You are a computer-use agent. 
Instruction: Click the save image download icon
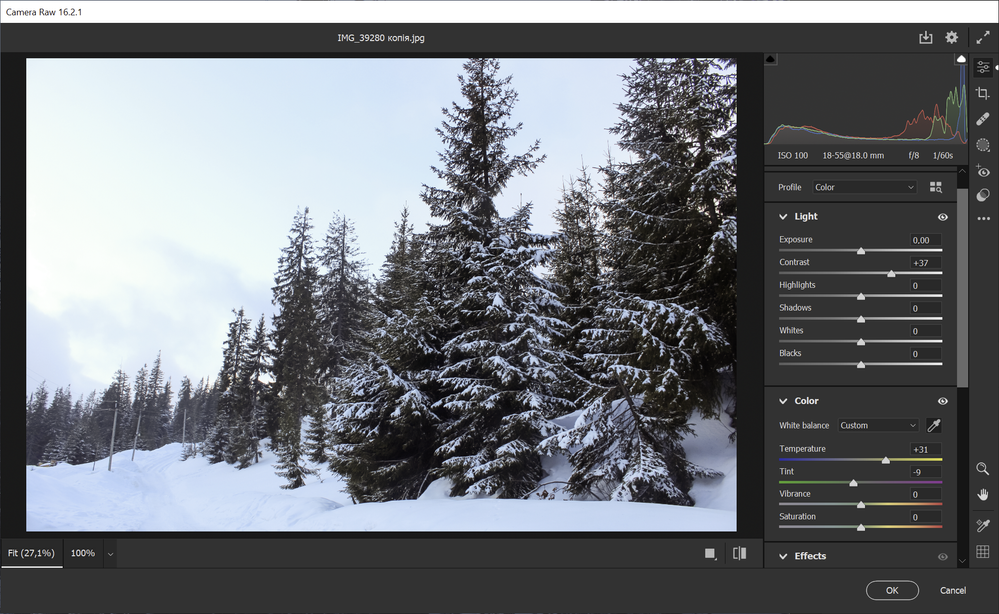coord(926,38)
